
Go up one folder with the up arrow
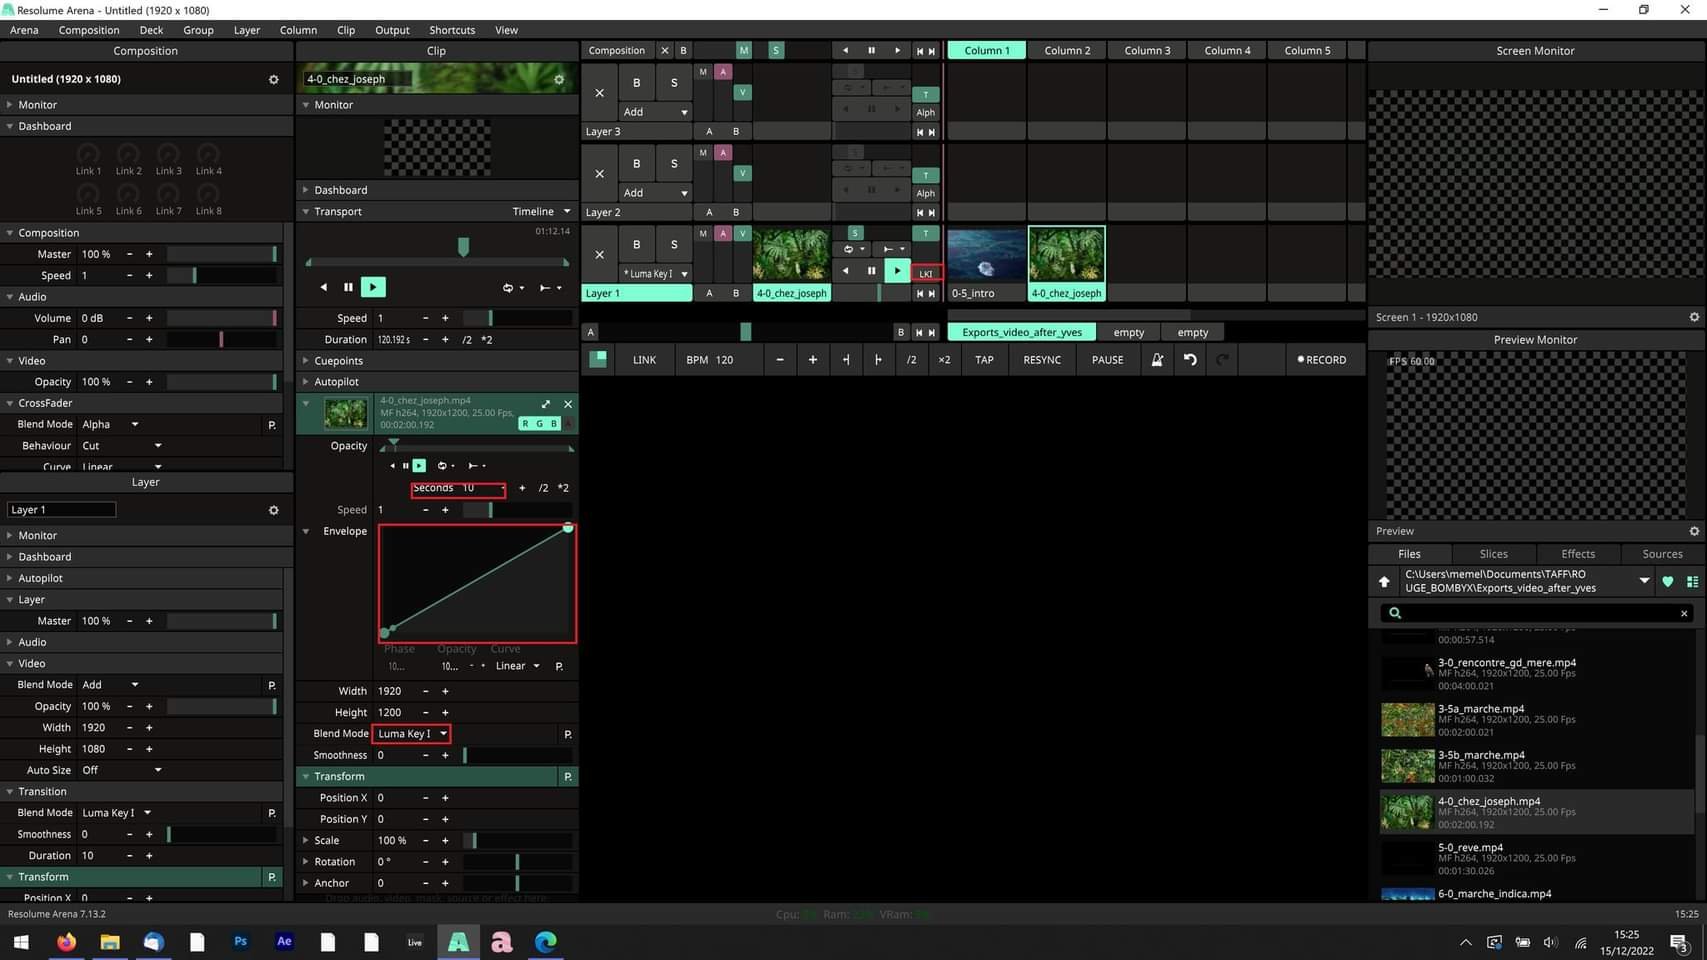(1384, 581)
